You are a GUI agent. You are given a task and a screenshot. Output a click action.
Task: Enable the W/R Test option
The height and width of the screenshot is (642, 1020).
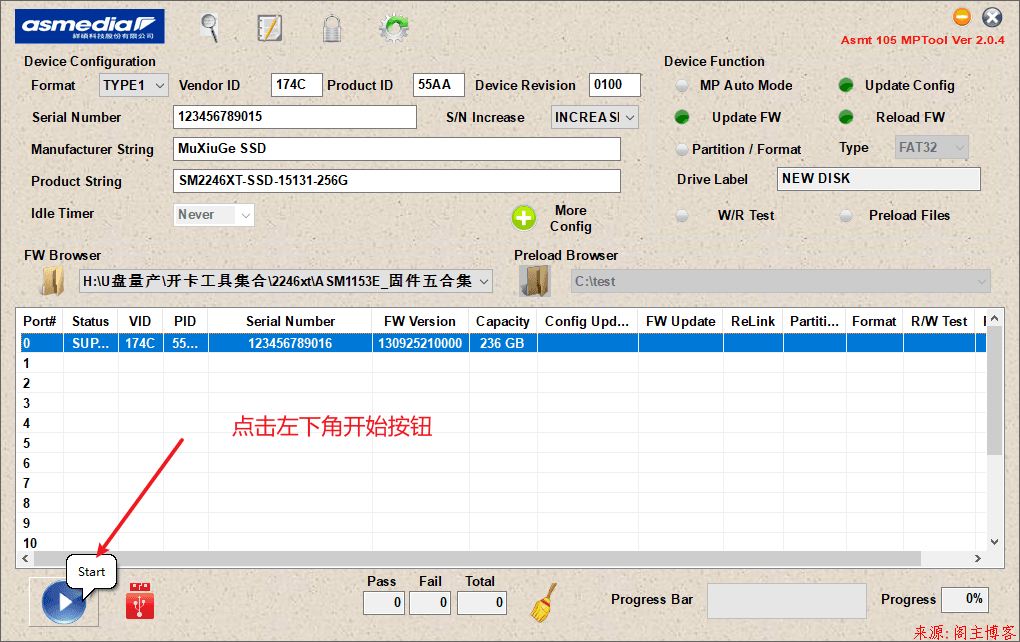pos(682,215)
